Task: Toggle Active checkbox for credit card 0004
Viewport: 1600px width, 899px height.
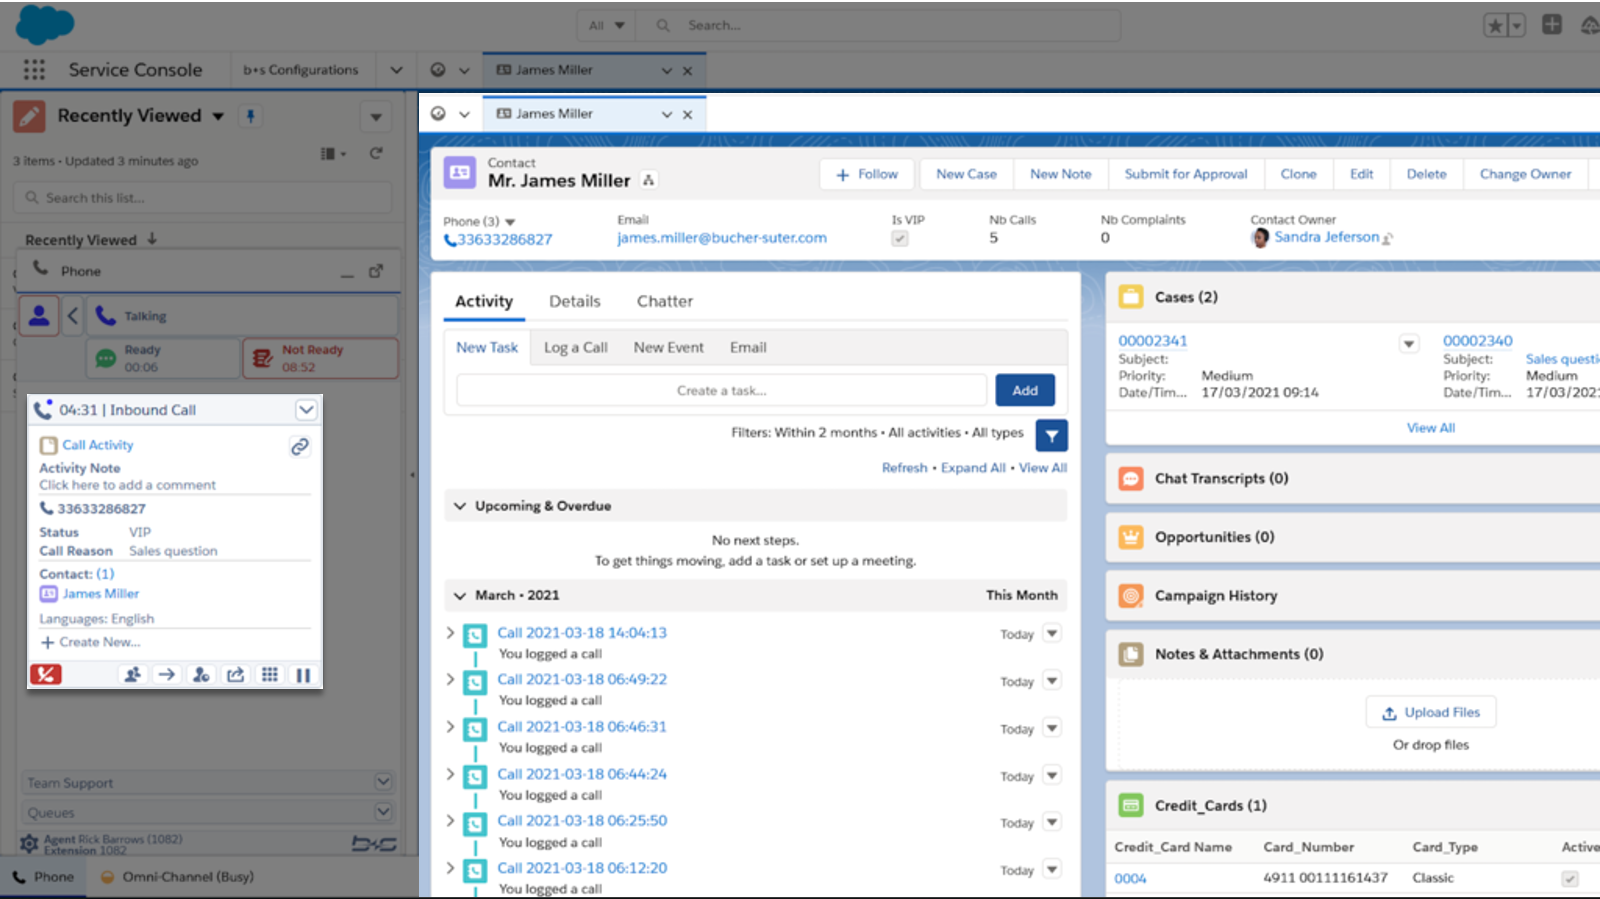Action: coord(1570,879)
